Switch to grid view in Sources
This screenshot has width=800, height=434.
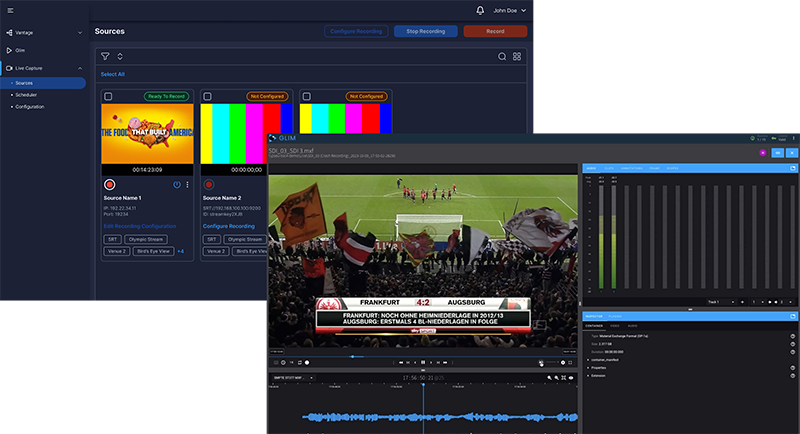[517, 57]
